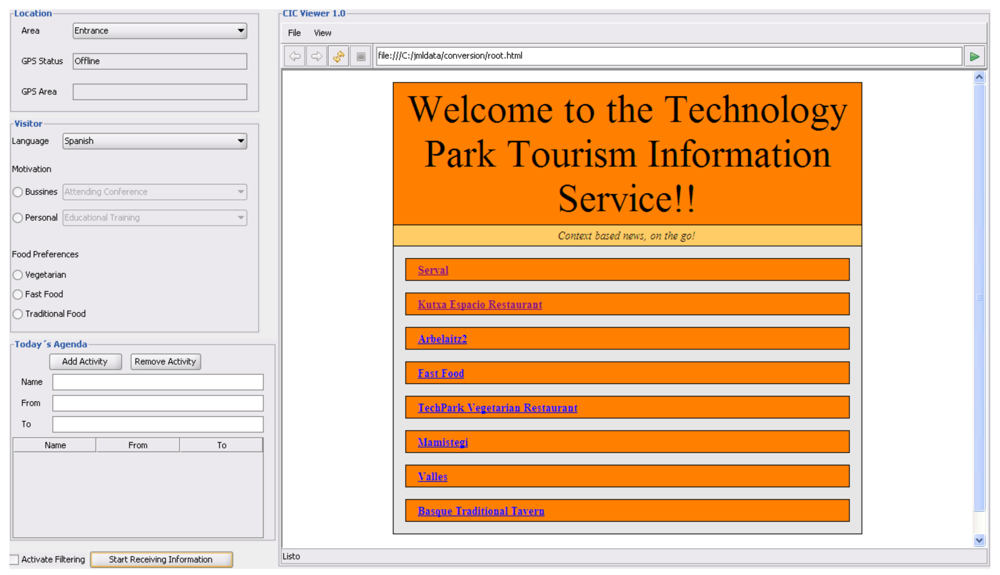This screenshot has width=1000, height=575.
Task: Choose the Vegetarian food preference
Action: point(18,275)
